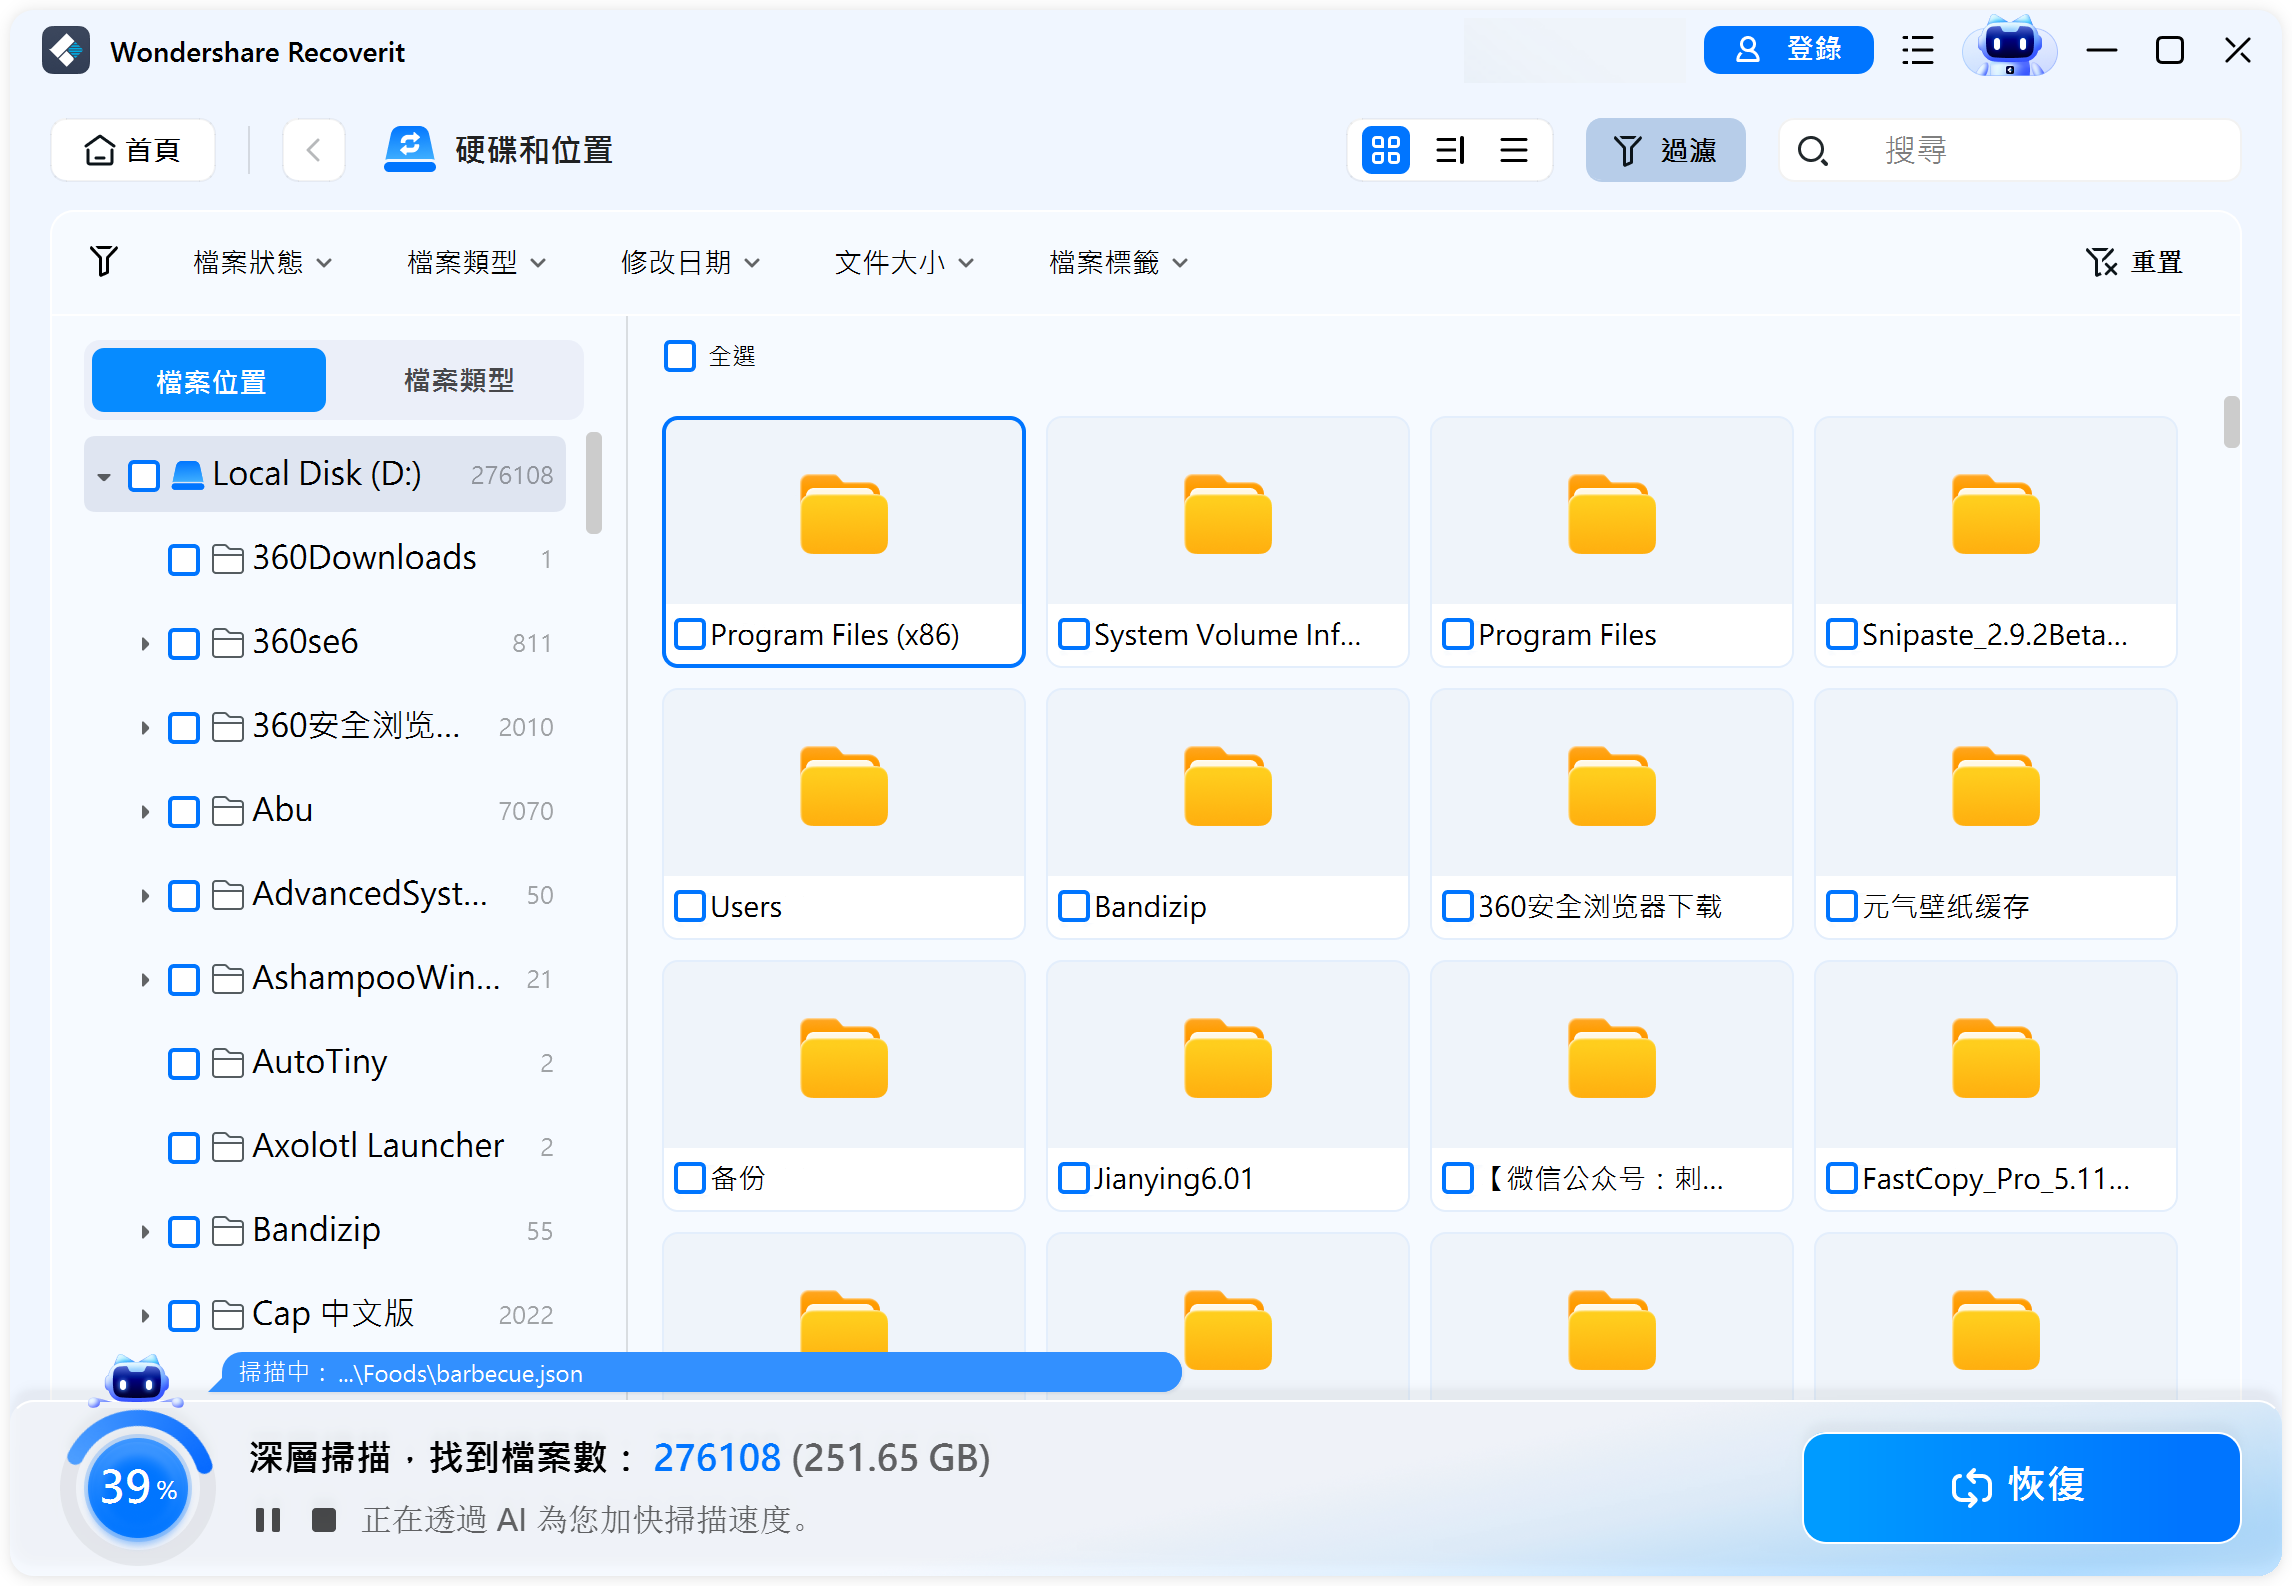
Task: Select the 檔案位置 tab
Action: [x=209, y=380]
